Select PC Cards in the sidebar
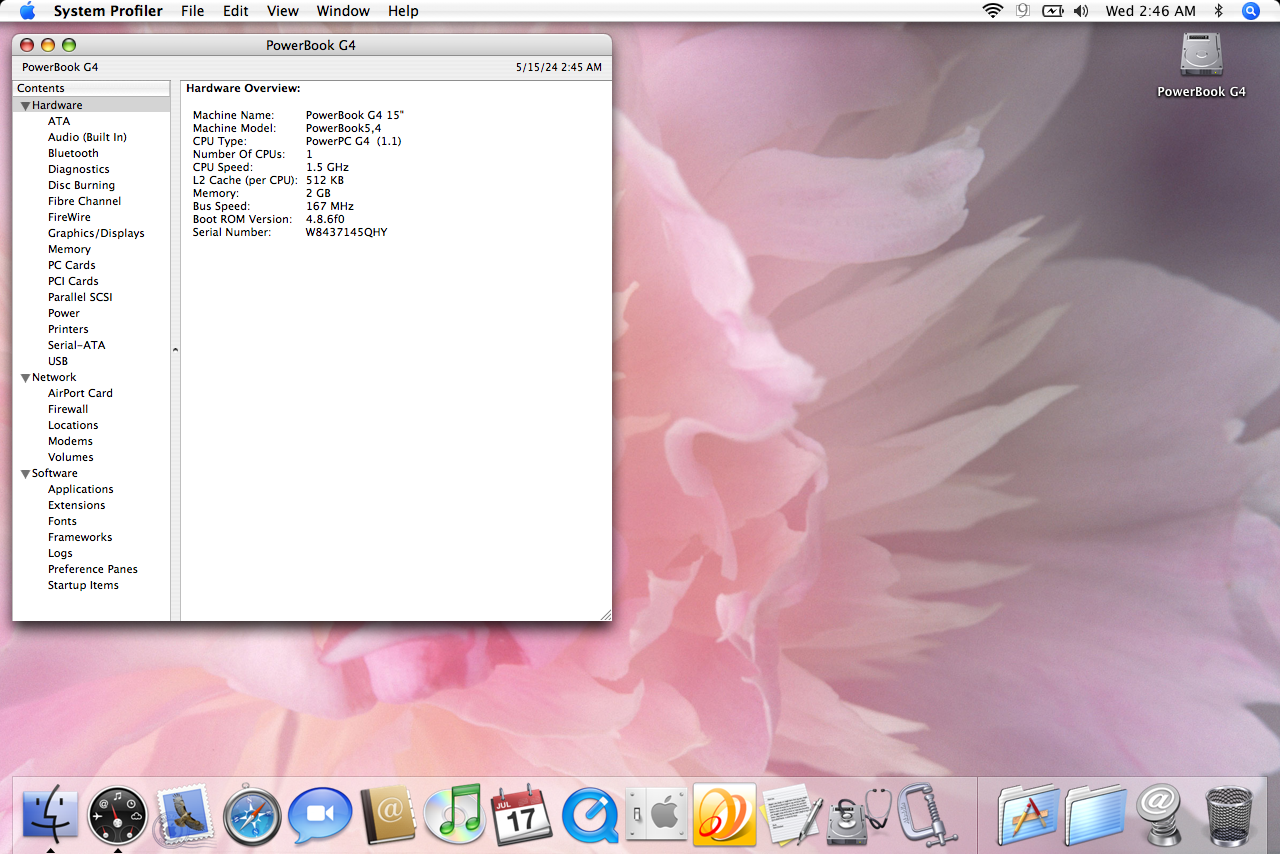This screenshot has height=854, width=1280. pyautogui.click(x=72, y=265)
